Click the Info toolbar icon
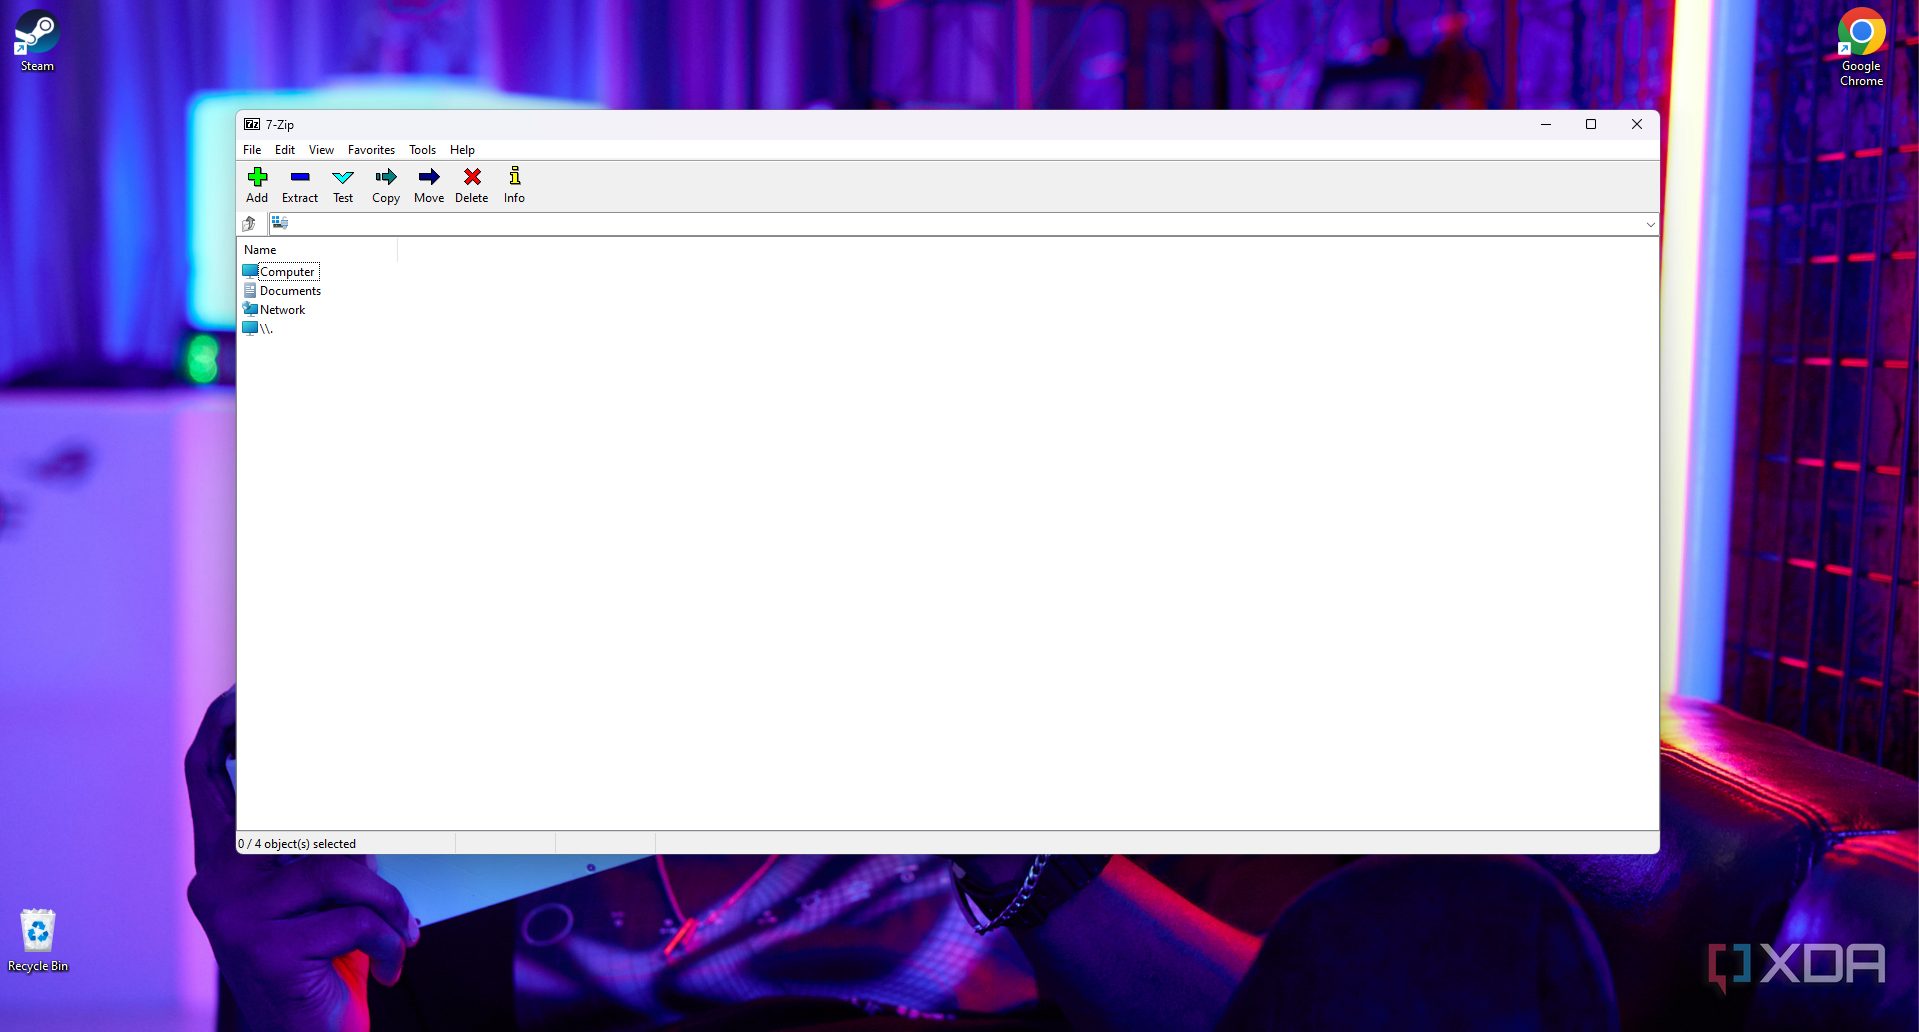 click(514, 176)
